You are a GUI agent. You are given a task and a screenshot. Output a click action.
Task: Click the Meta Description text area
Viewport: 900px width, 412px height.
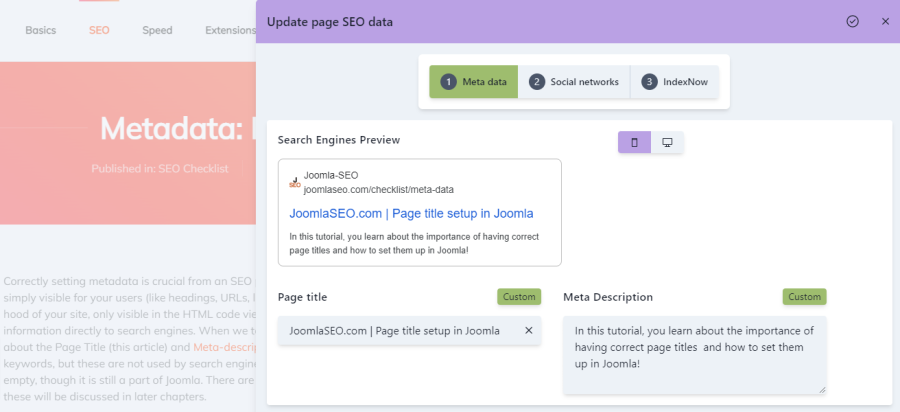pos(695,355)
